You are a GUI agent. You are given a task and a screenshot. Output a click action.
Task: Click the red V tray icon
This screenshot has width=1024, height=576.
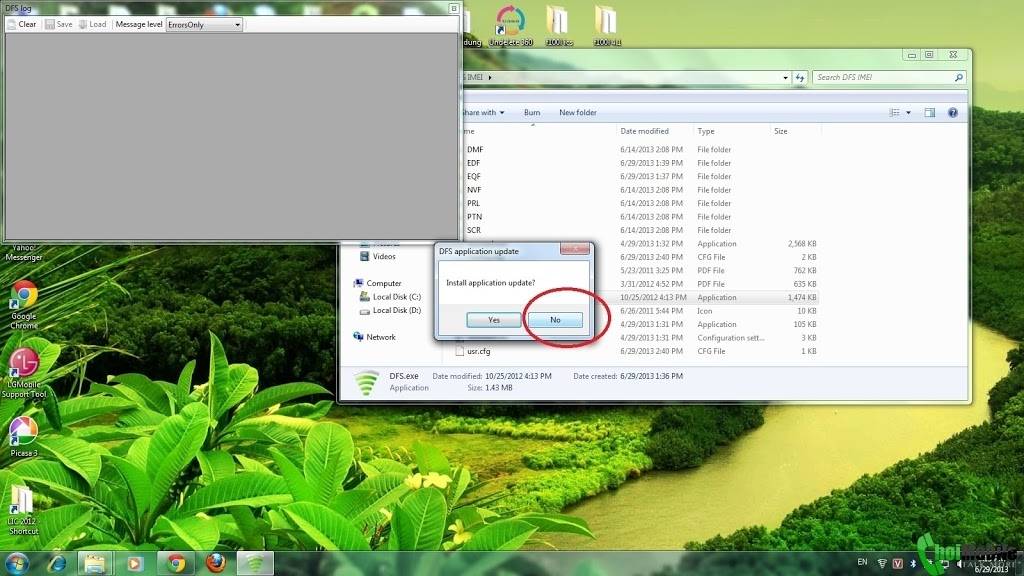(897, 564)
